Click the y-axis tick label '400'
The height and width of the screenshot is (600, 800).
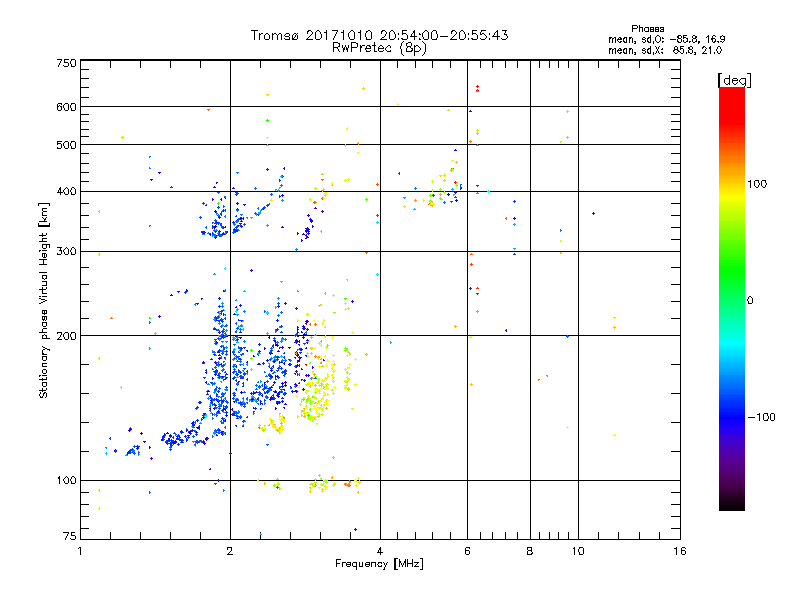coord(66,192)
